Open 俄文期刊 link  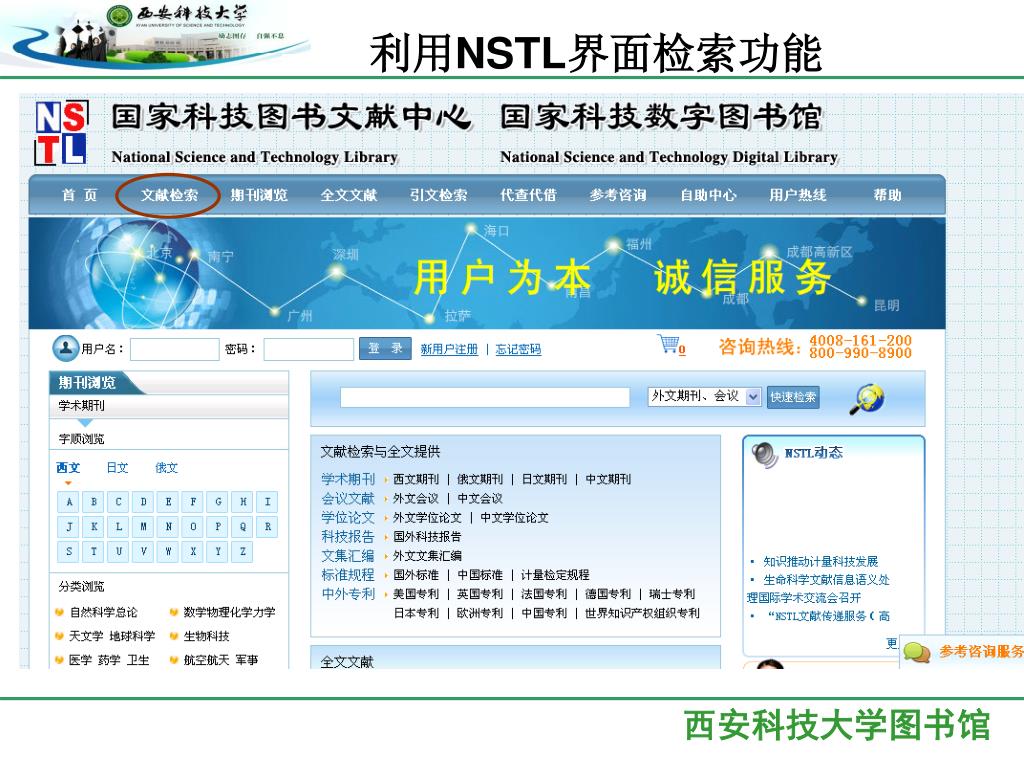(480, 479)
